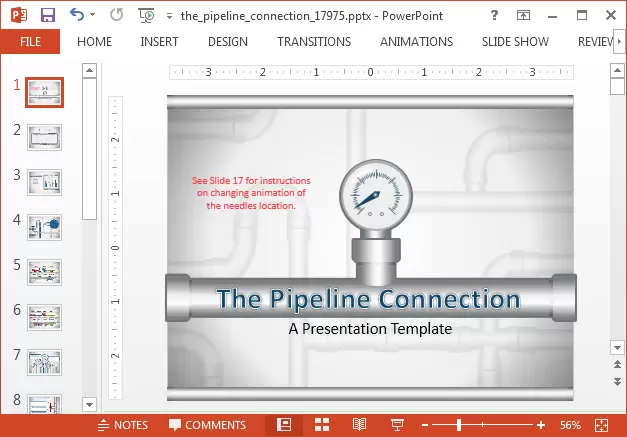Toggle the Comments pane
This screenshot has width=627, height=437.
coord(207,425)
